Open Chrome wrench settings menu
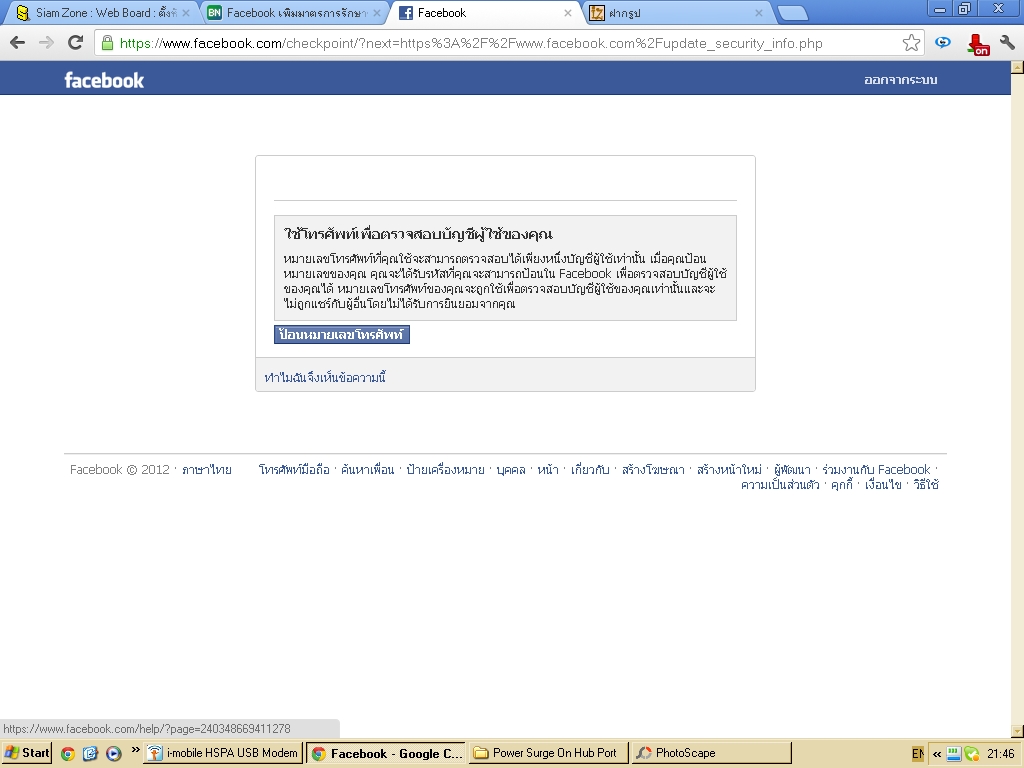 pos(1007,43)
